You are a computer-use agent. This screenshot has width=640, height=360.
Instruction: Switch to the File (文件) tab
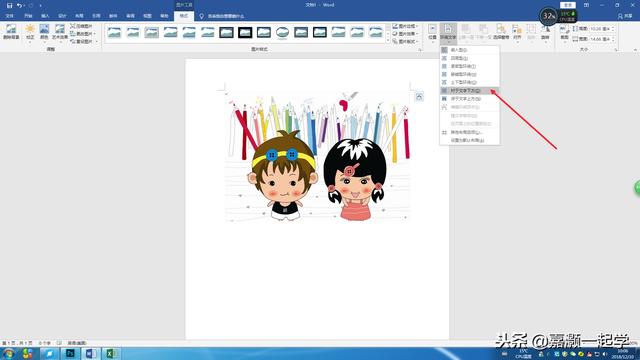[10, 16]
